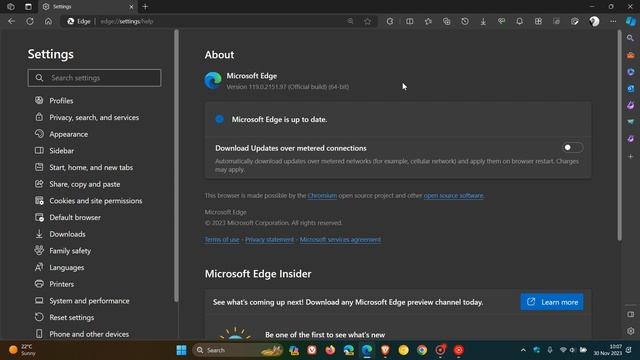Click the Learn more button
This screenshot has width=640, height=360.
tap(552, 302)
